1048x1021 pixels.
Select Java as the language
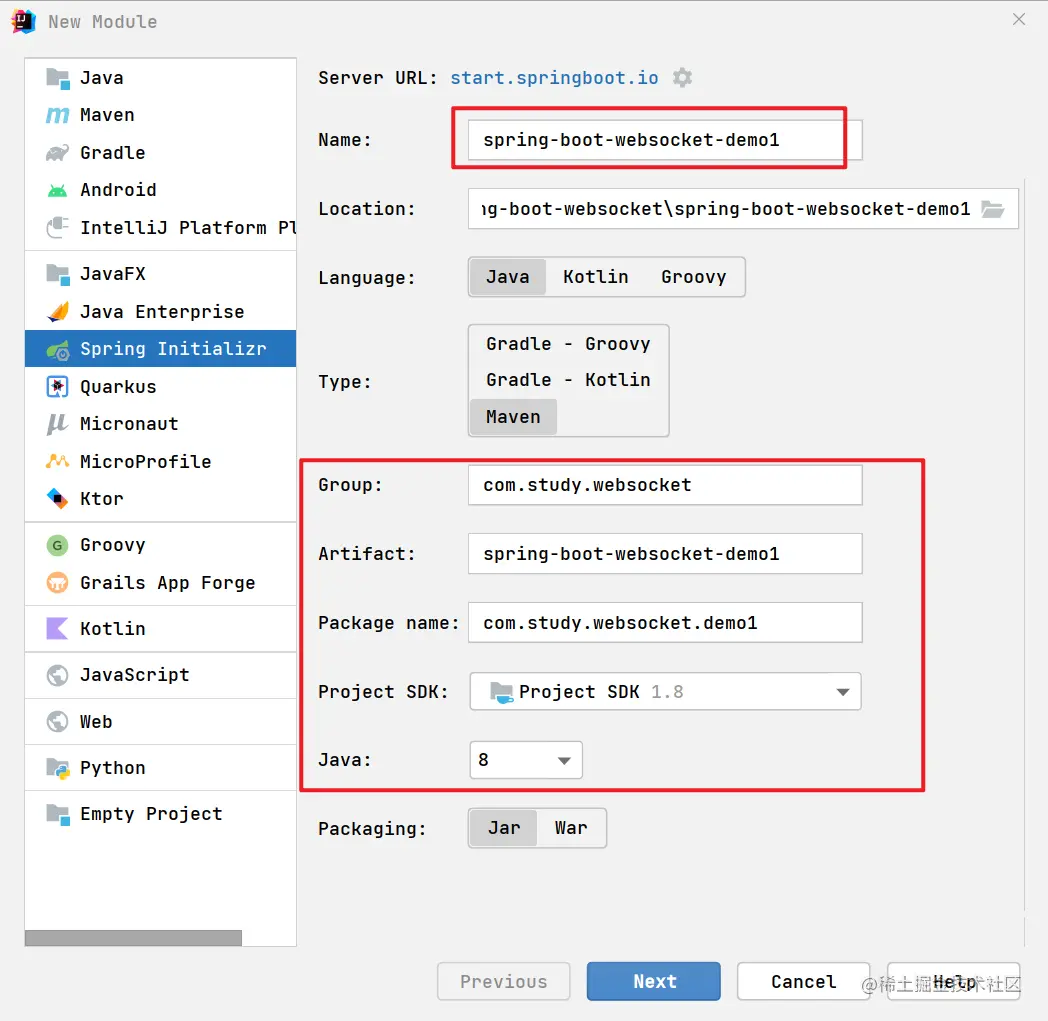click(507, 277)
